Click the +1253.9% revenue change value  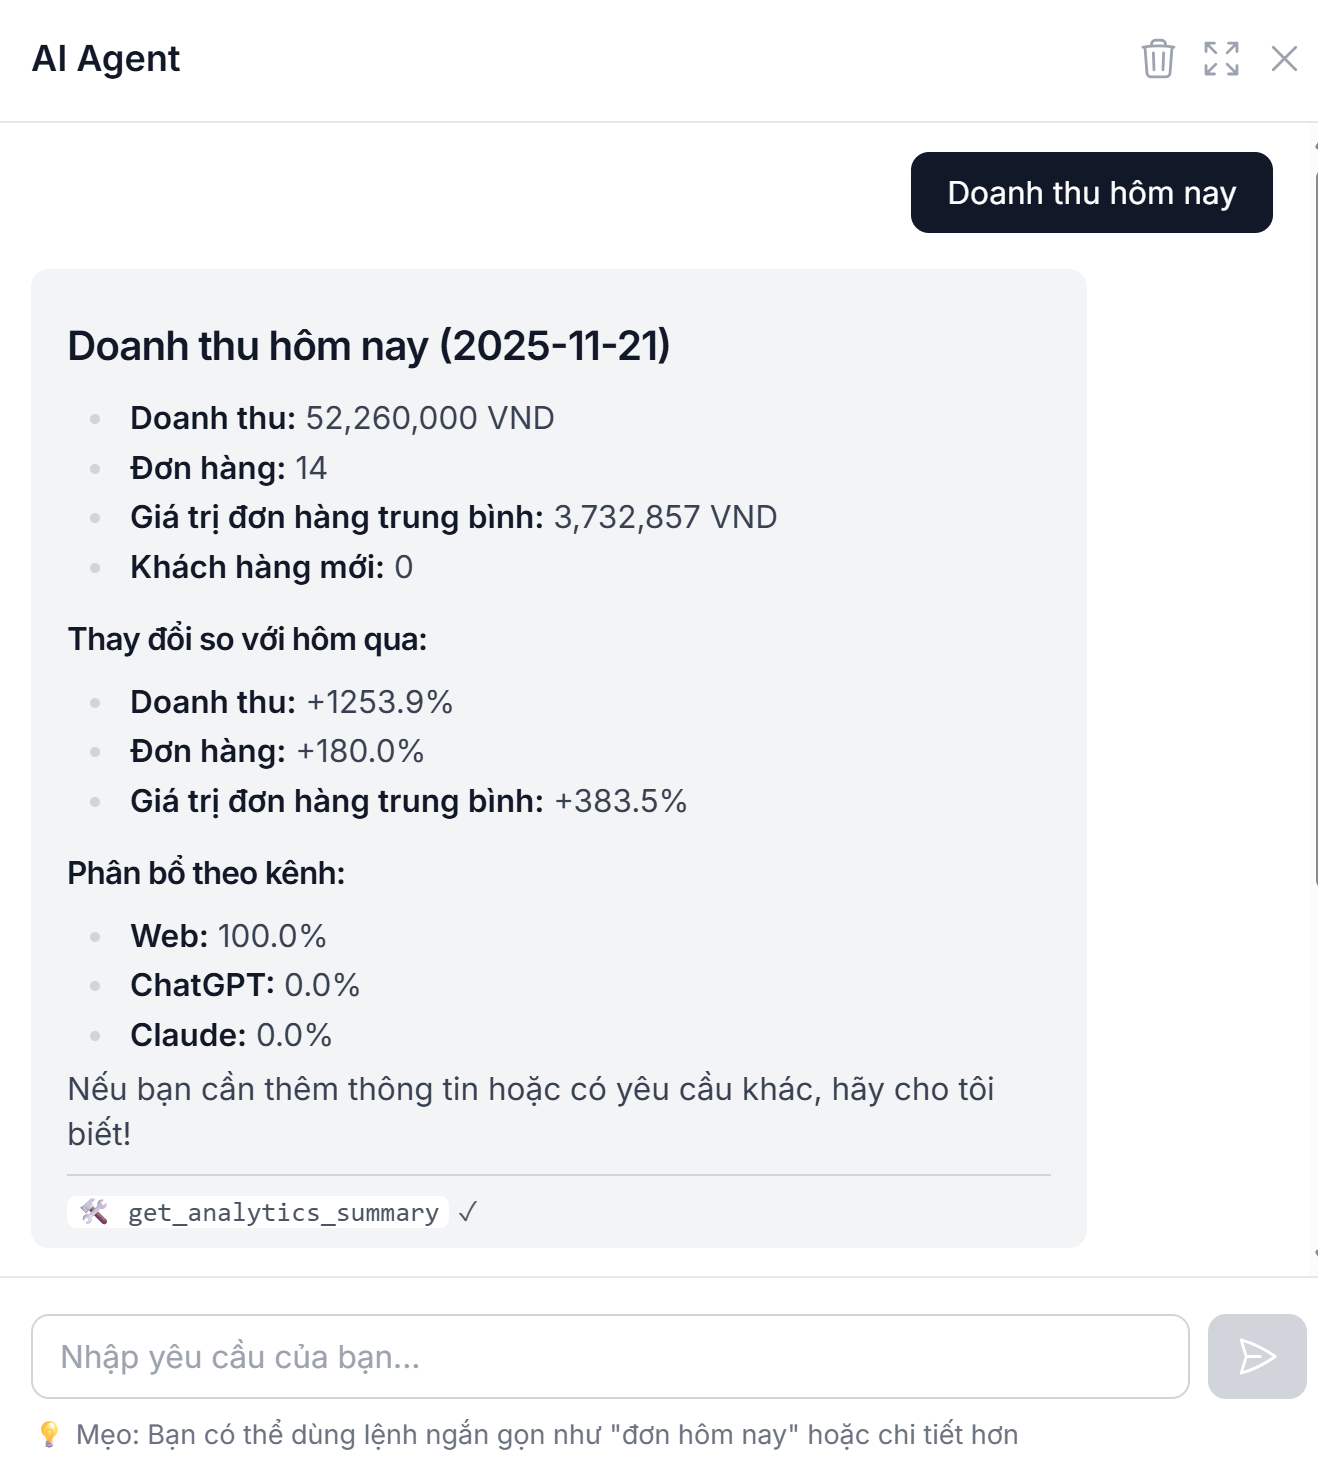click(379, 702)
